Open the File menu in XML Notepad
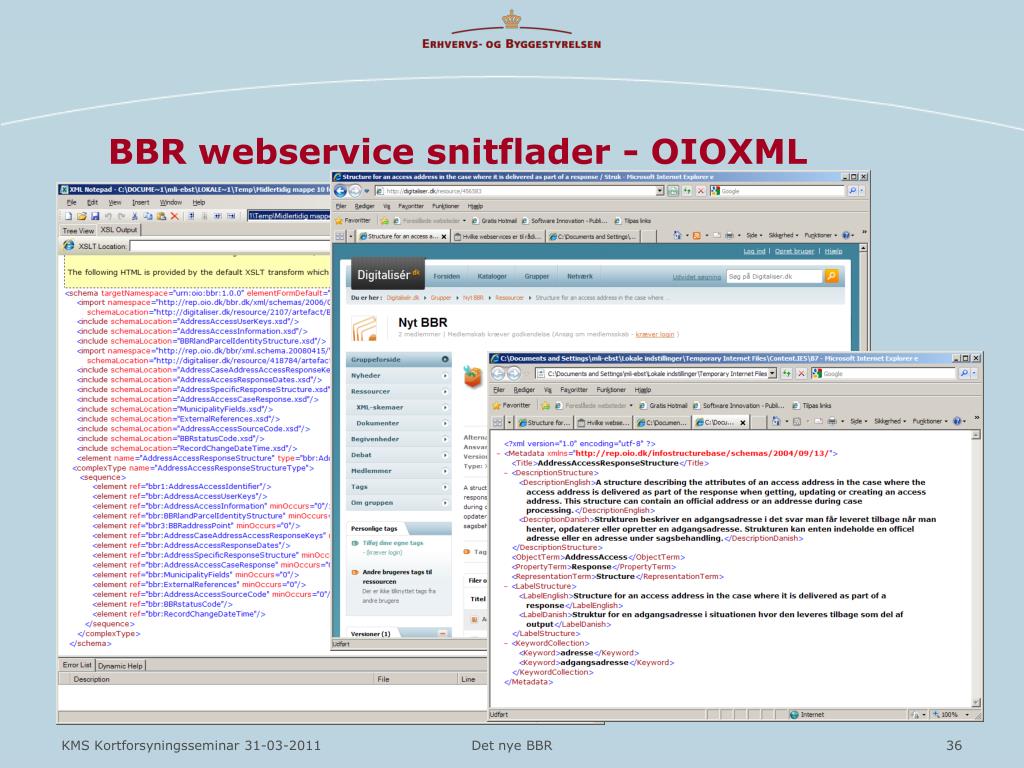 tap(71, 202)
